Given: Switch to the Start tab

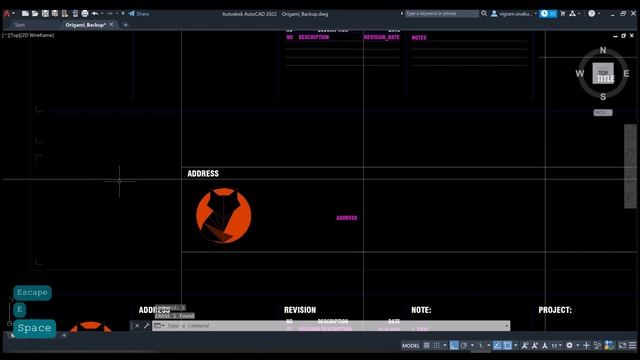Looking at the screenshot, I should tap(20, 25).
